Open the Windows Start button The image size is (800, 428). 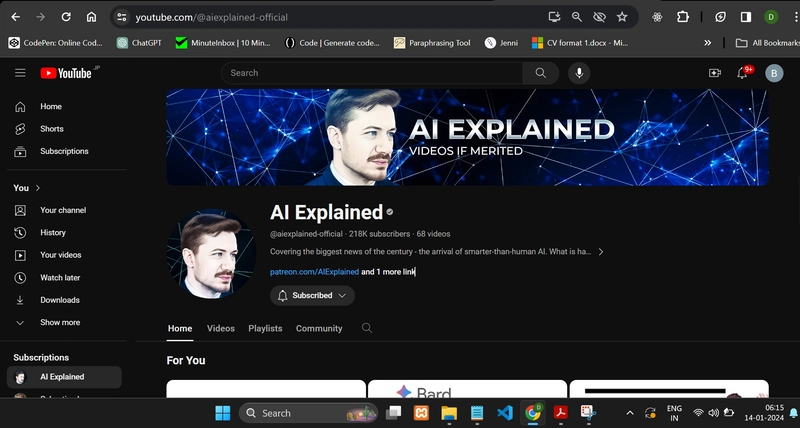[x=223, y=413]
